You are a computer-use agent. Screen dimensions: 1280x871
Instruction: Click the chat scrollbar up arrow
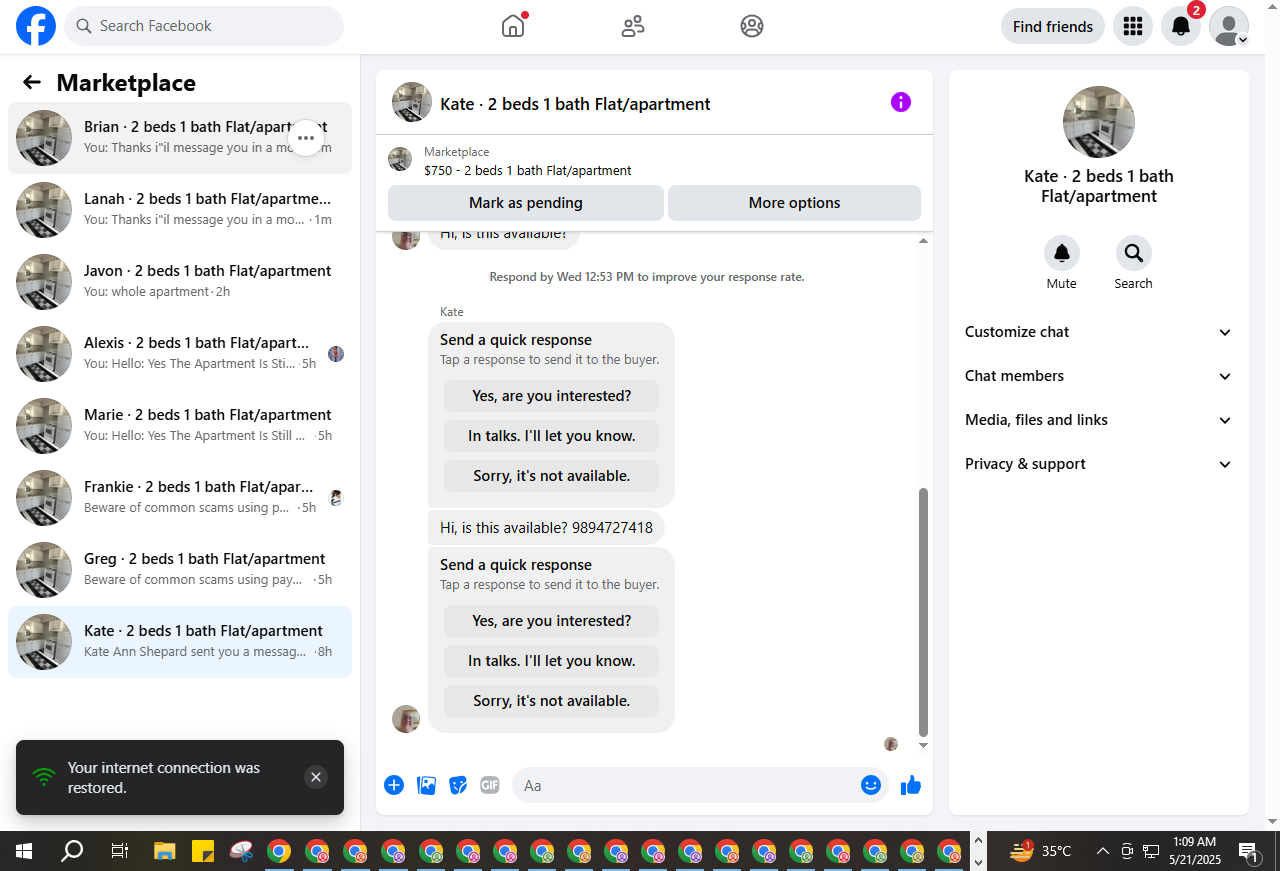[923, 240]
